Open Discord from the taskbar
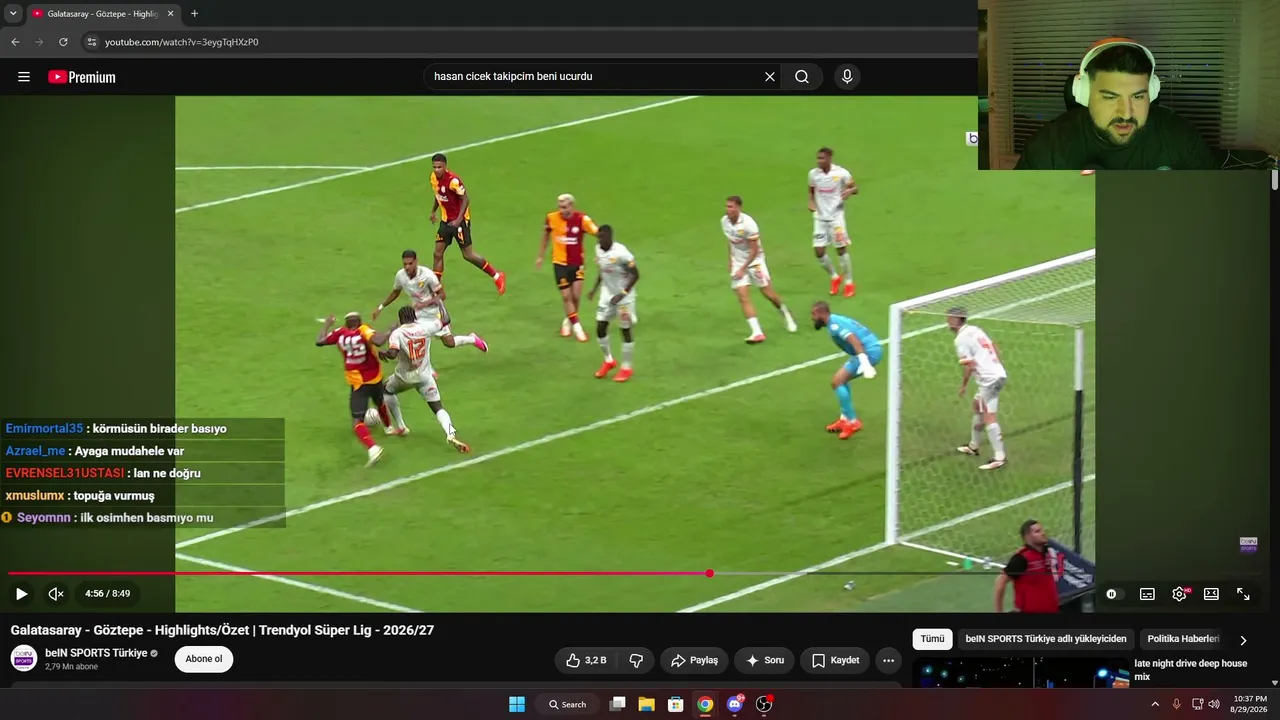Image resolution: width=1280 pixels, height=720 pixels. click(x=735, y=704)
